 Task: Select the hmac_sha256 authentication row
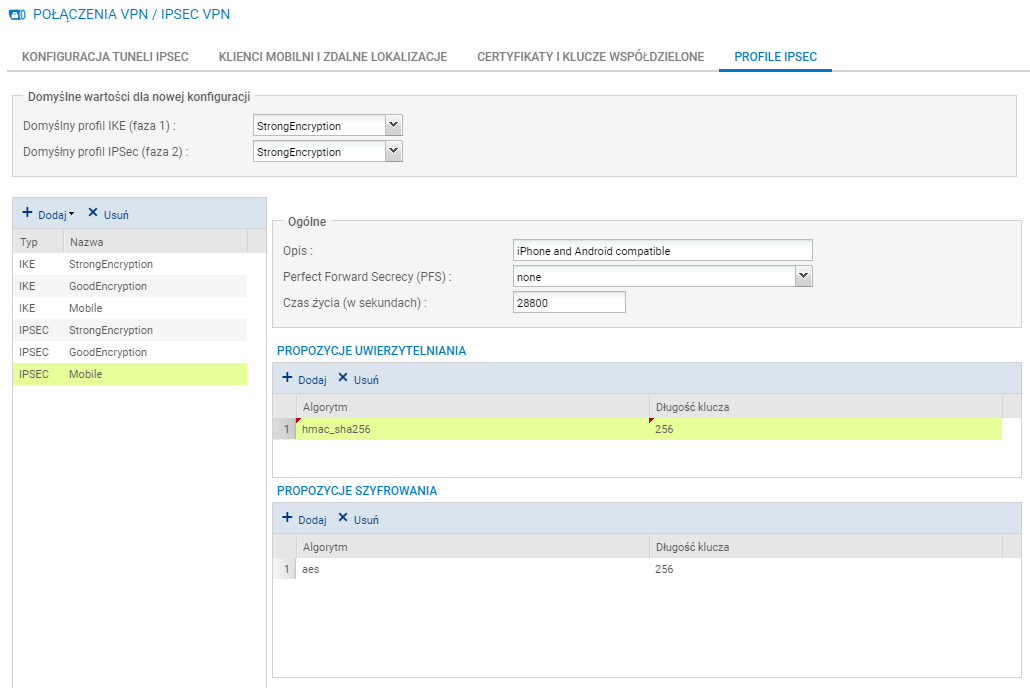coord(472,429)
